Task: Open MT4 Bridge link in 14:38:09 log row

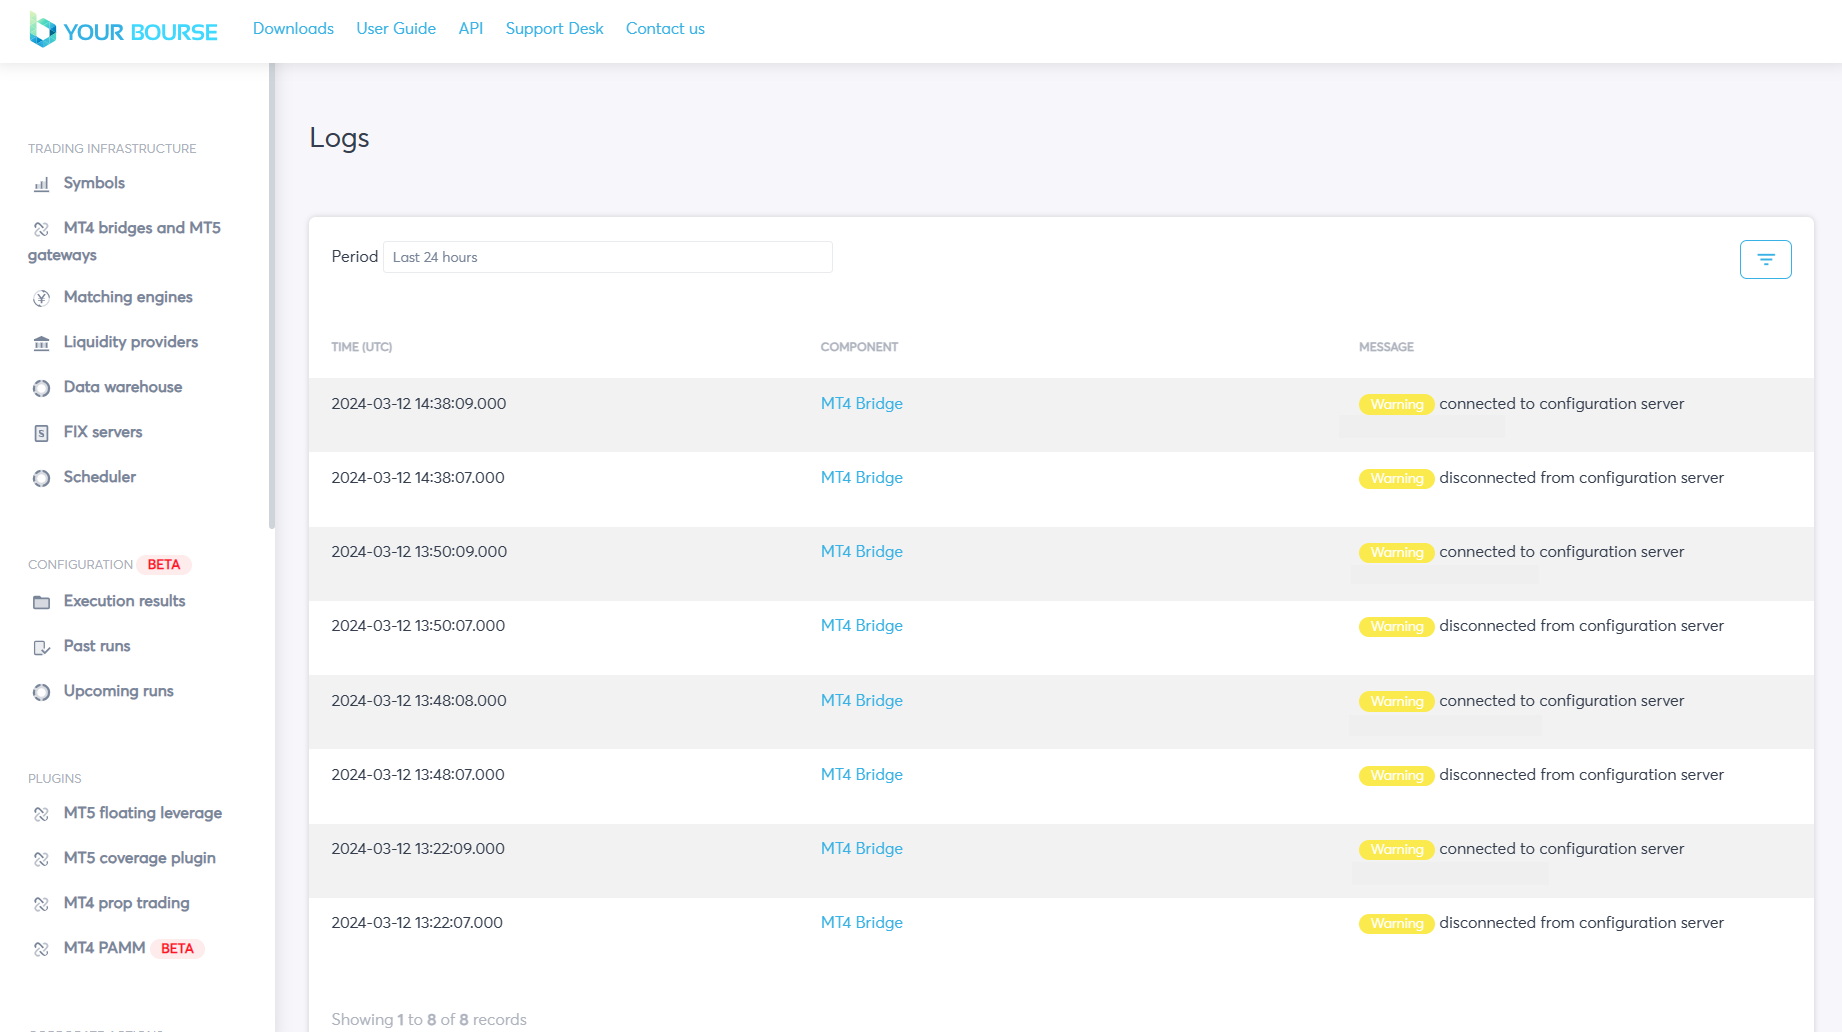Action: (x=861, y=404)
